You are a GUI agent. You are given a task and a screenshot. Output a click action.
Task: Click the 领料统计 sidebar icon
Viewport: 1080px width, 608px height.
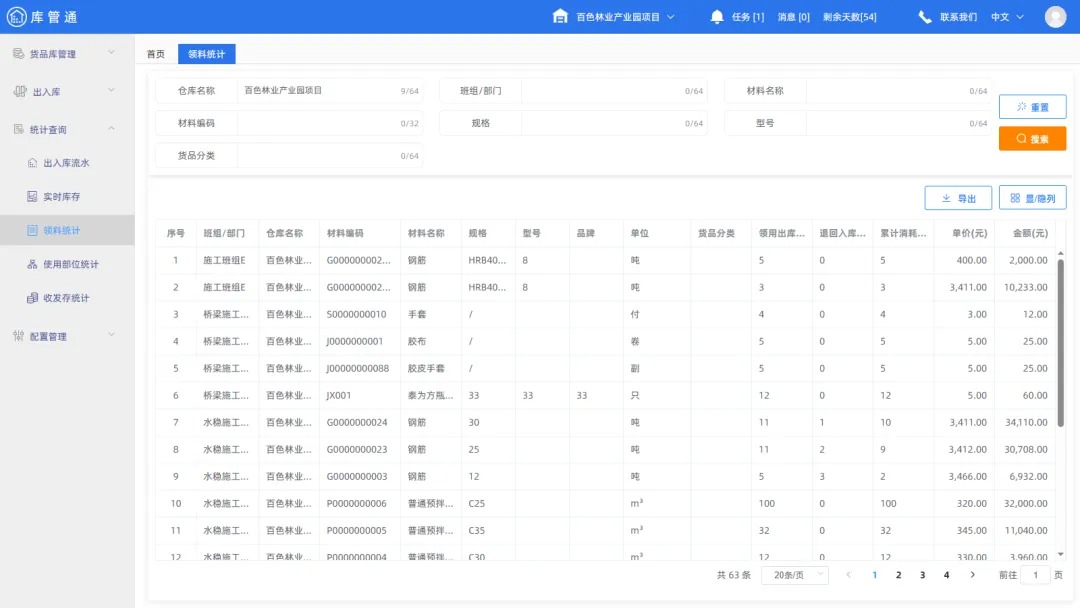point(34,230)
